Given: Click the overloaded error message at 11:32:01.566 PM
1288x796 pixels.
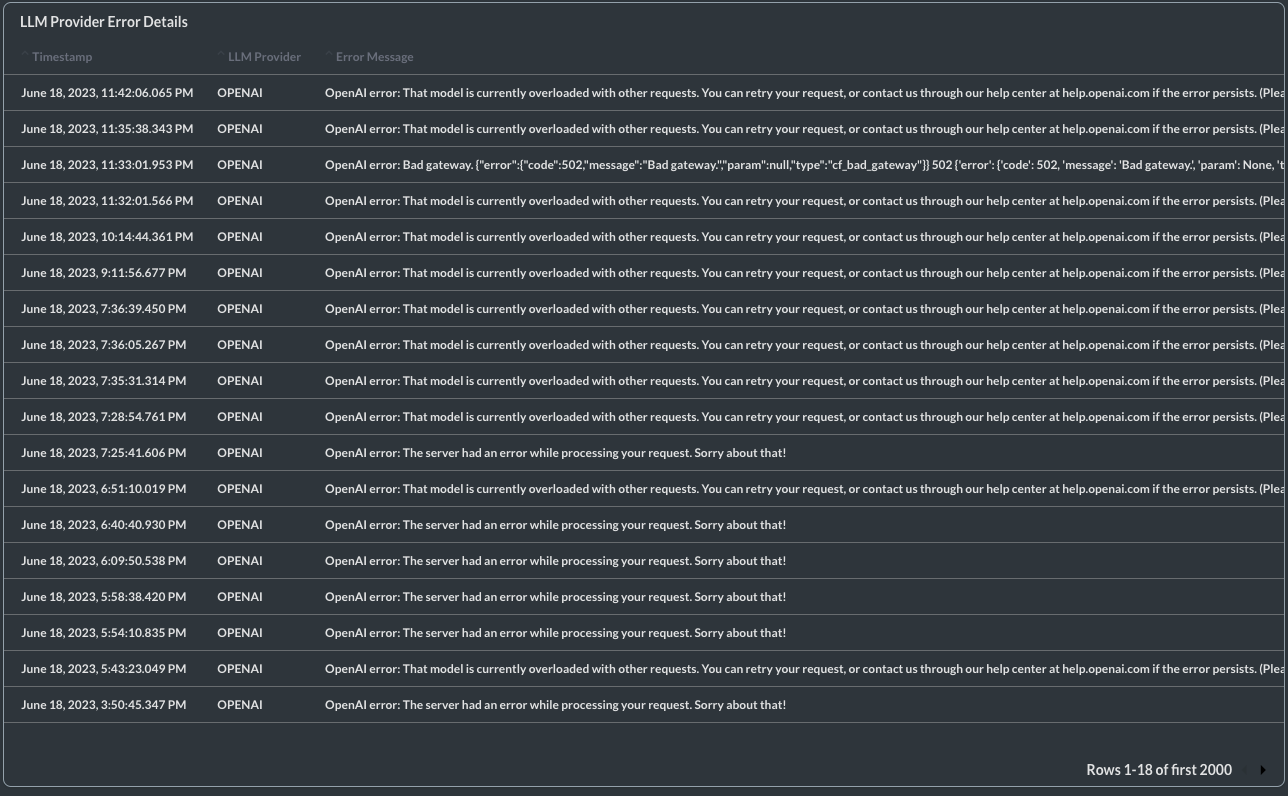Looking at the screenshot, I should 804,201.
